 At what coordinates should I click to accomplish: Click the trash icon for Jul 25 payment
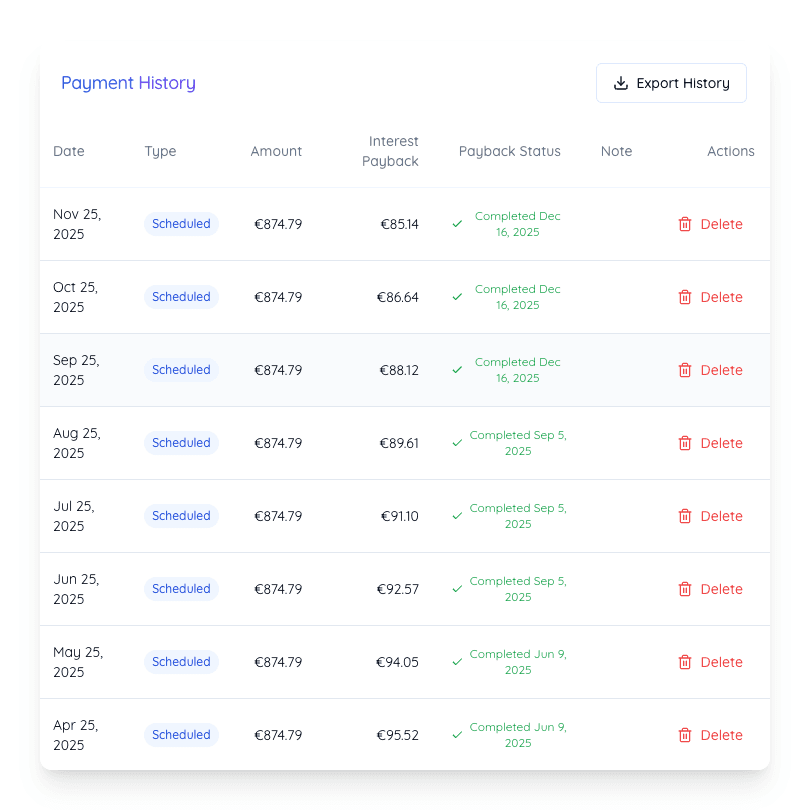pyautogui.click(x=685, y=516)
